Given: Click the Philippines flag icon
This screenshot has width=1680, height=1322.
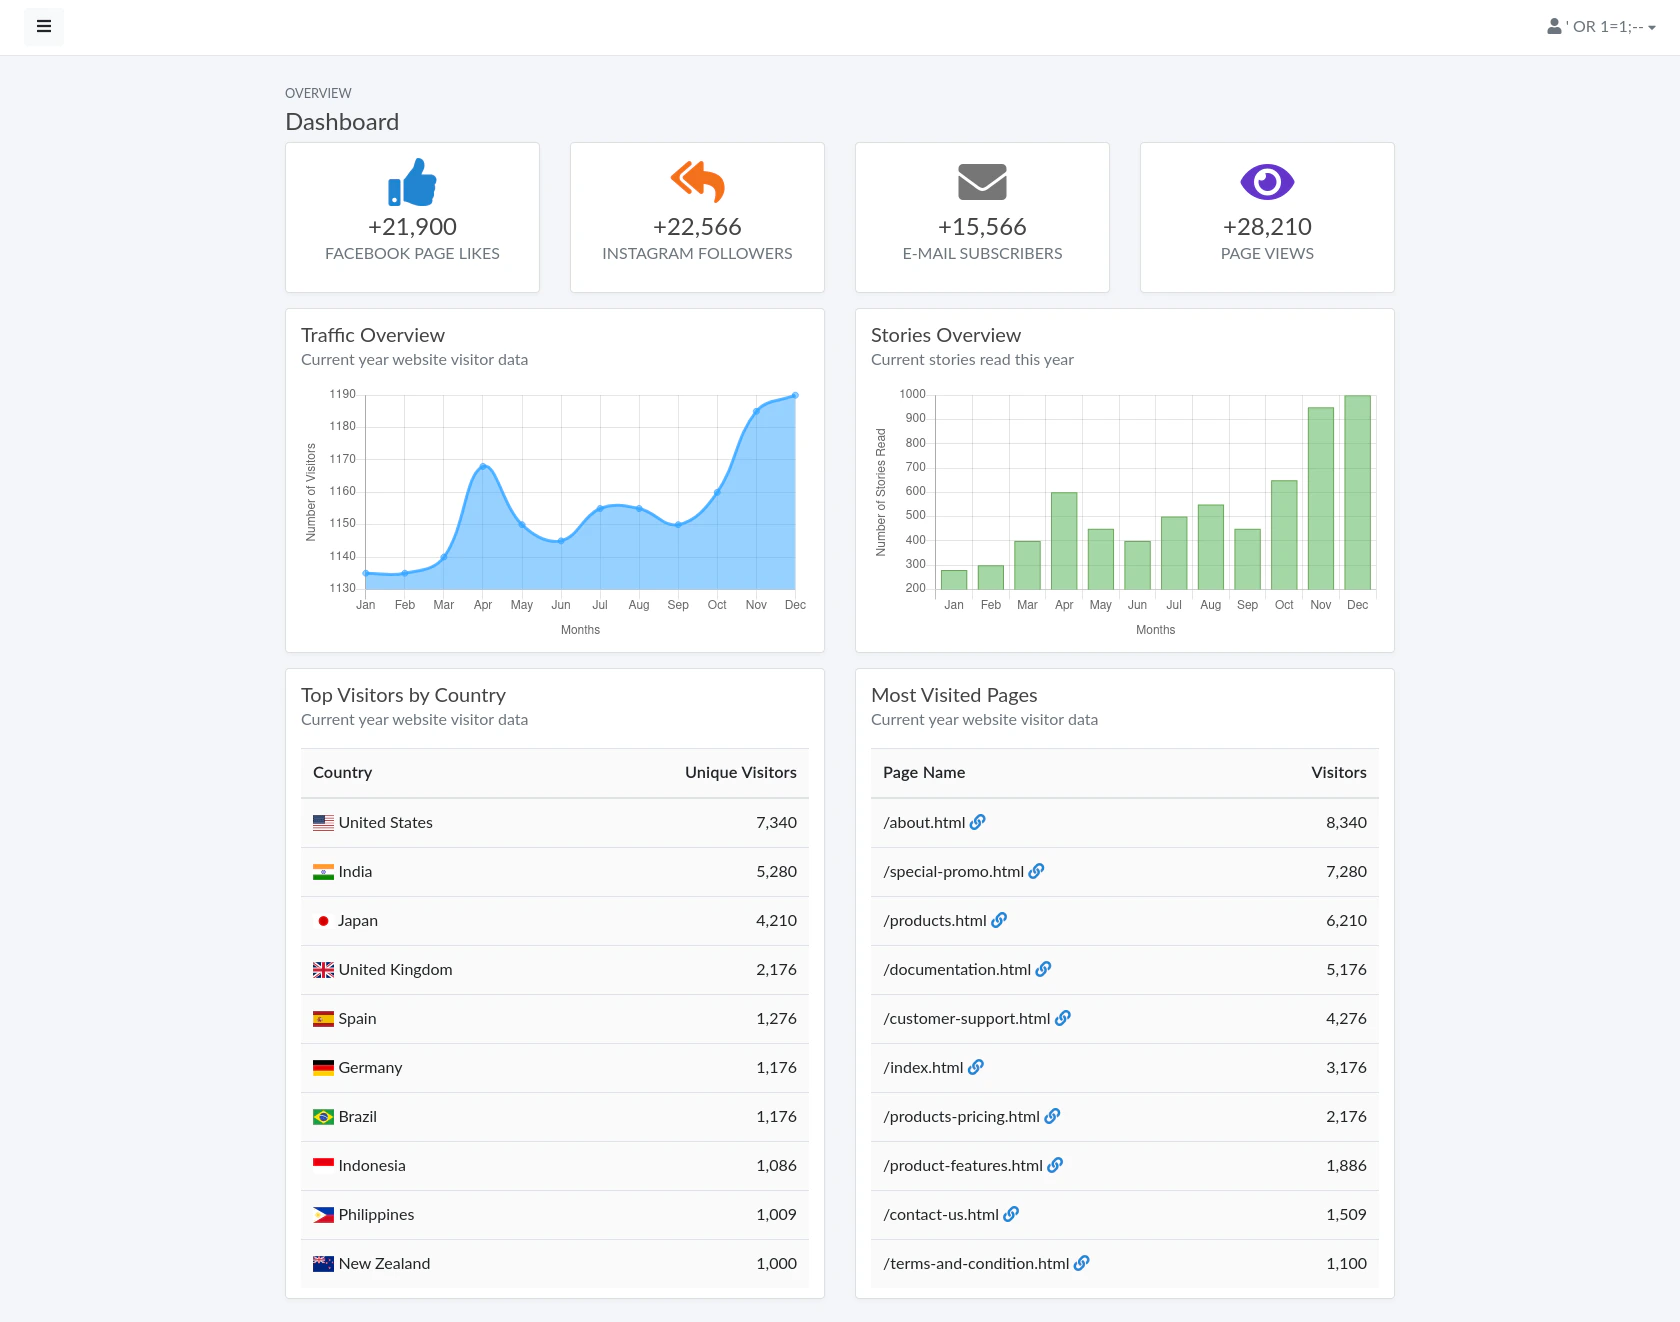Looking at the screenshot, I should coord(323,1215).
